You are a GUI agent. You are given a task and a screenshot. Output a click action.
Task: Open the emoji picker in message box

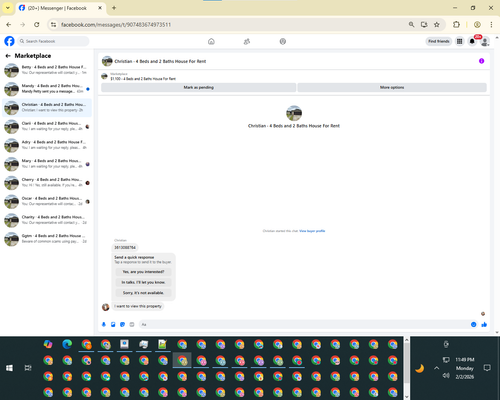click(473, 324)
